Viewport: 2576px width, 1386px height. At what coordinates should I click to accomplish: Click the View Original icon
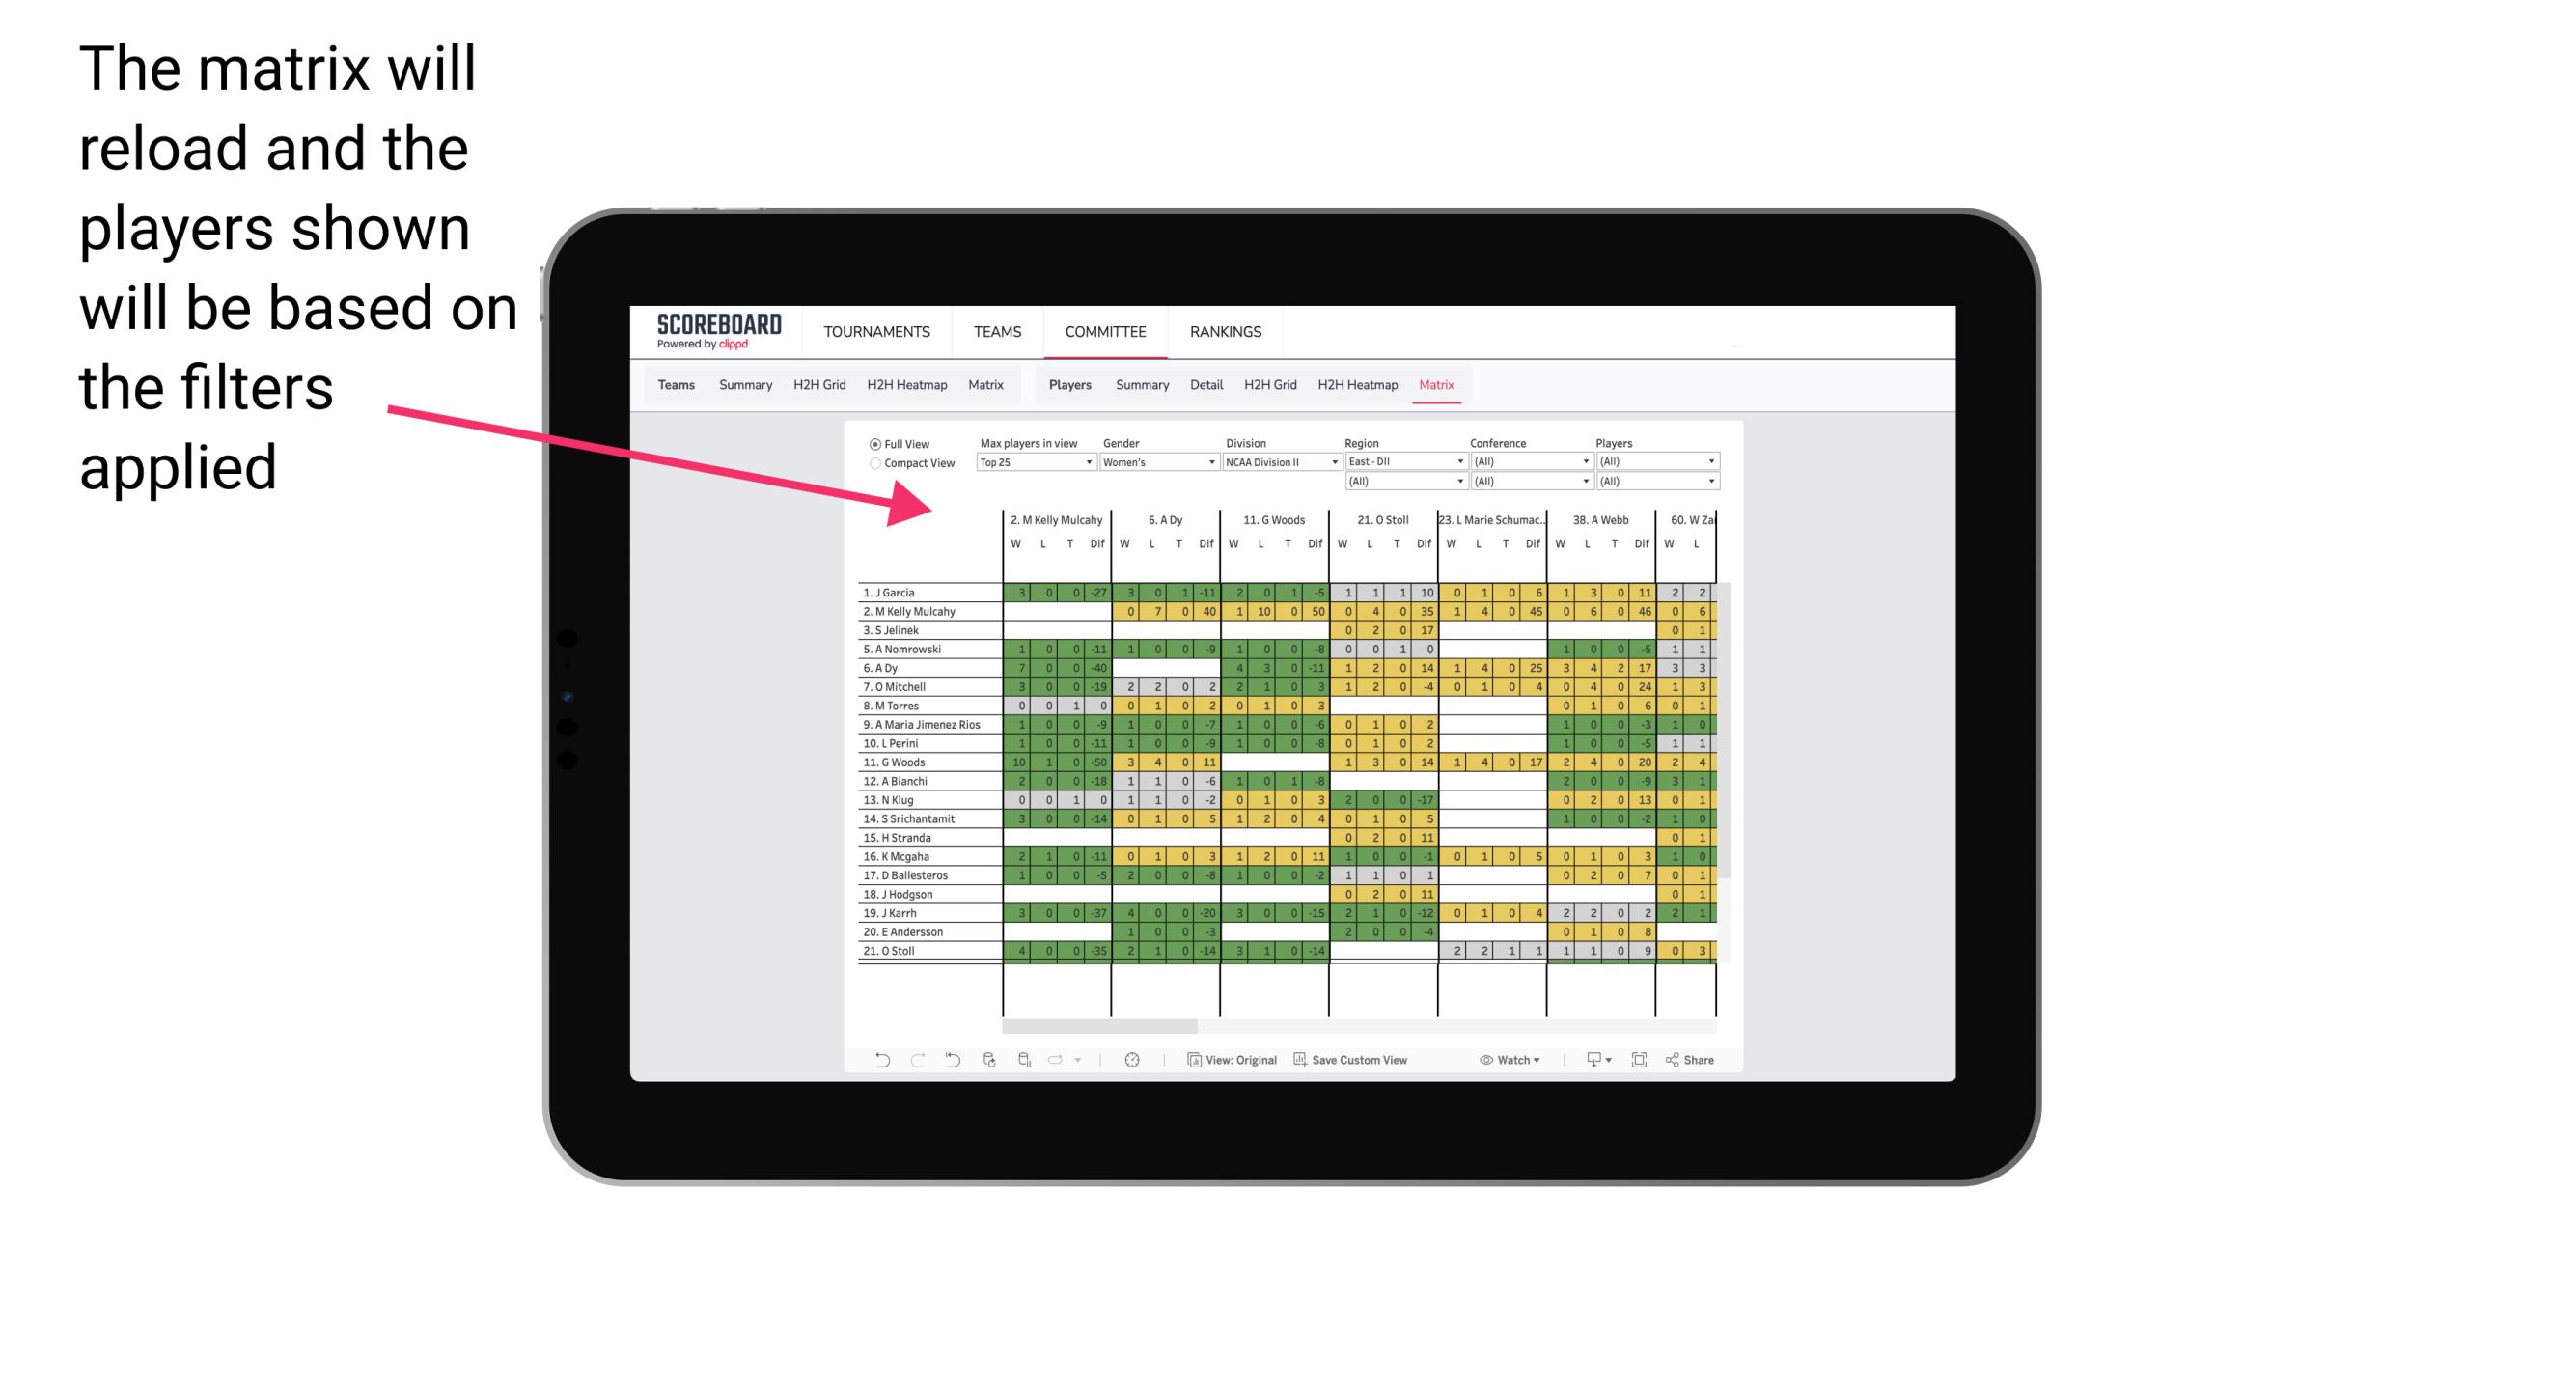[x=1196, y=1062]
